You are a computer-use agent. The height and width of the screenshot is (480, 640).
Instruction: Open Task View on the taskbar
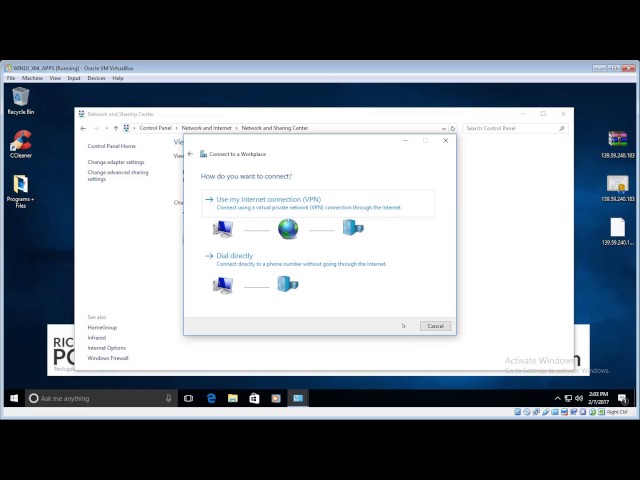(x=188, y=398)
